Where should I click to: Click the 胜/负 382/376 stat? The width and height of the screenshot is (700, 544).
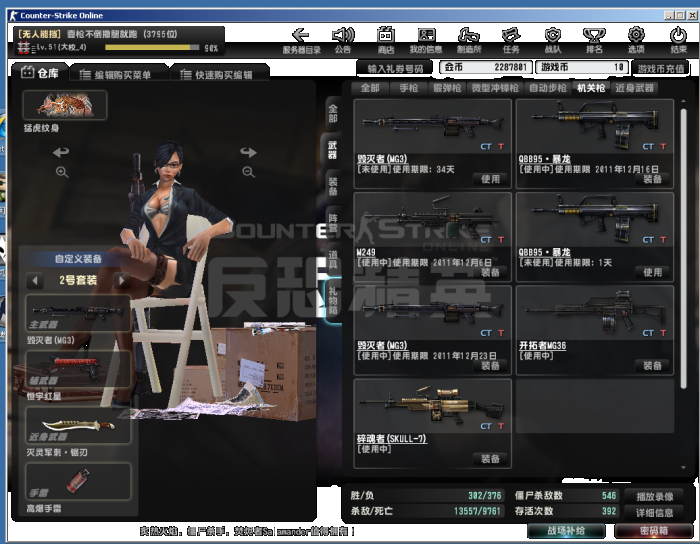(x=425, y=495)
